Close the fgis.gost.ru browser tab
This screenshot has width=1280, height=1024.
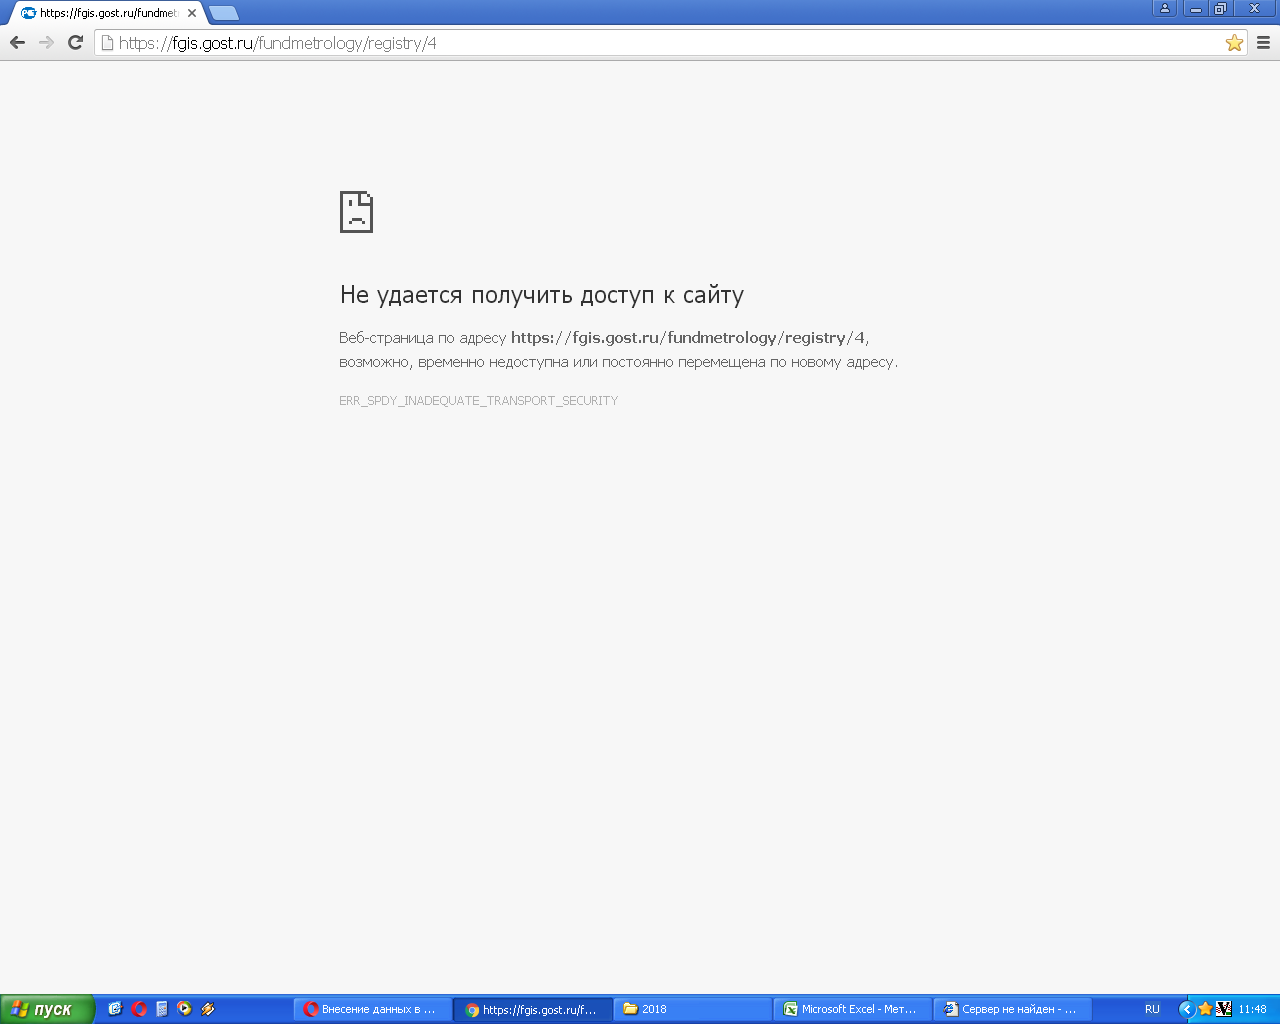point(192,13)
